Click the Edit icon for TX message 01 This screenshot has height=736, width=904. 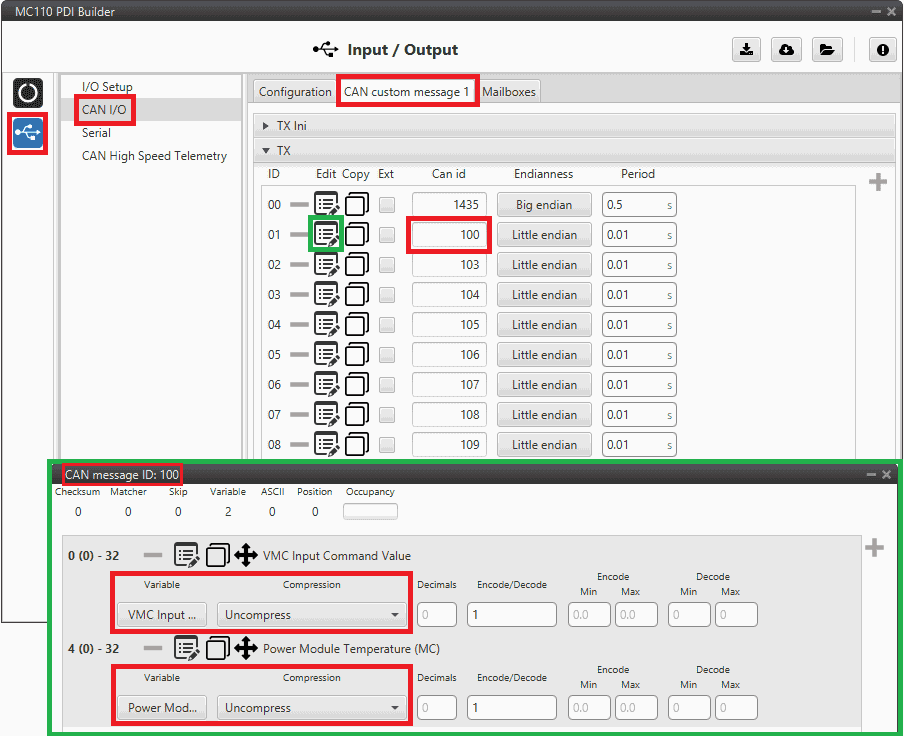pos(326,235)
